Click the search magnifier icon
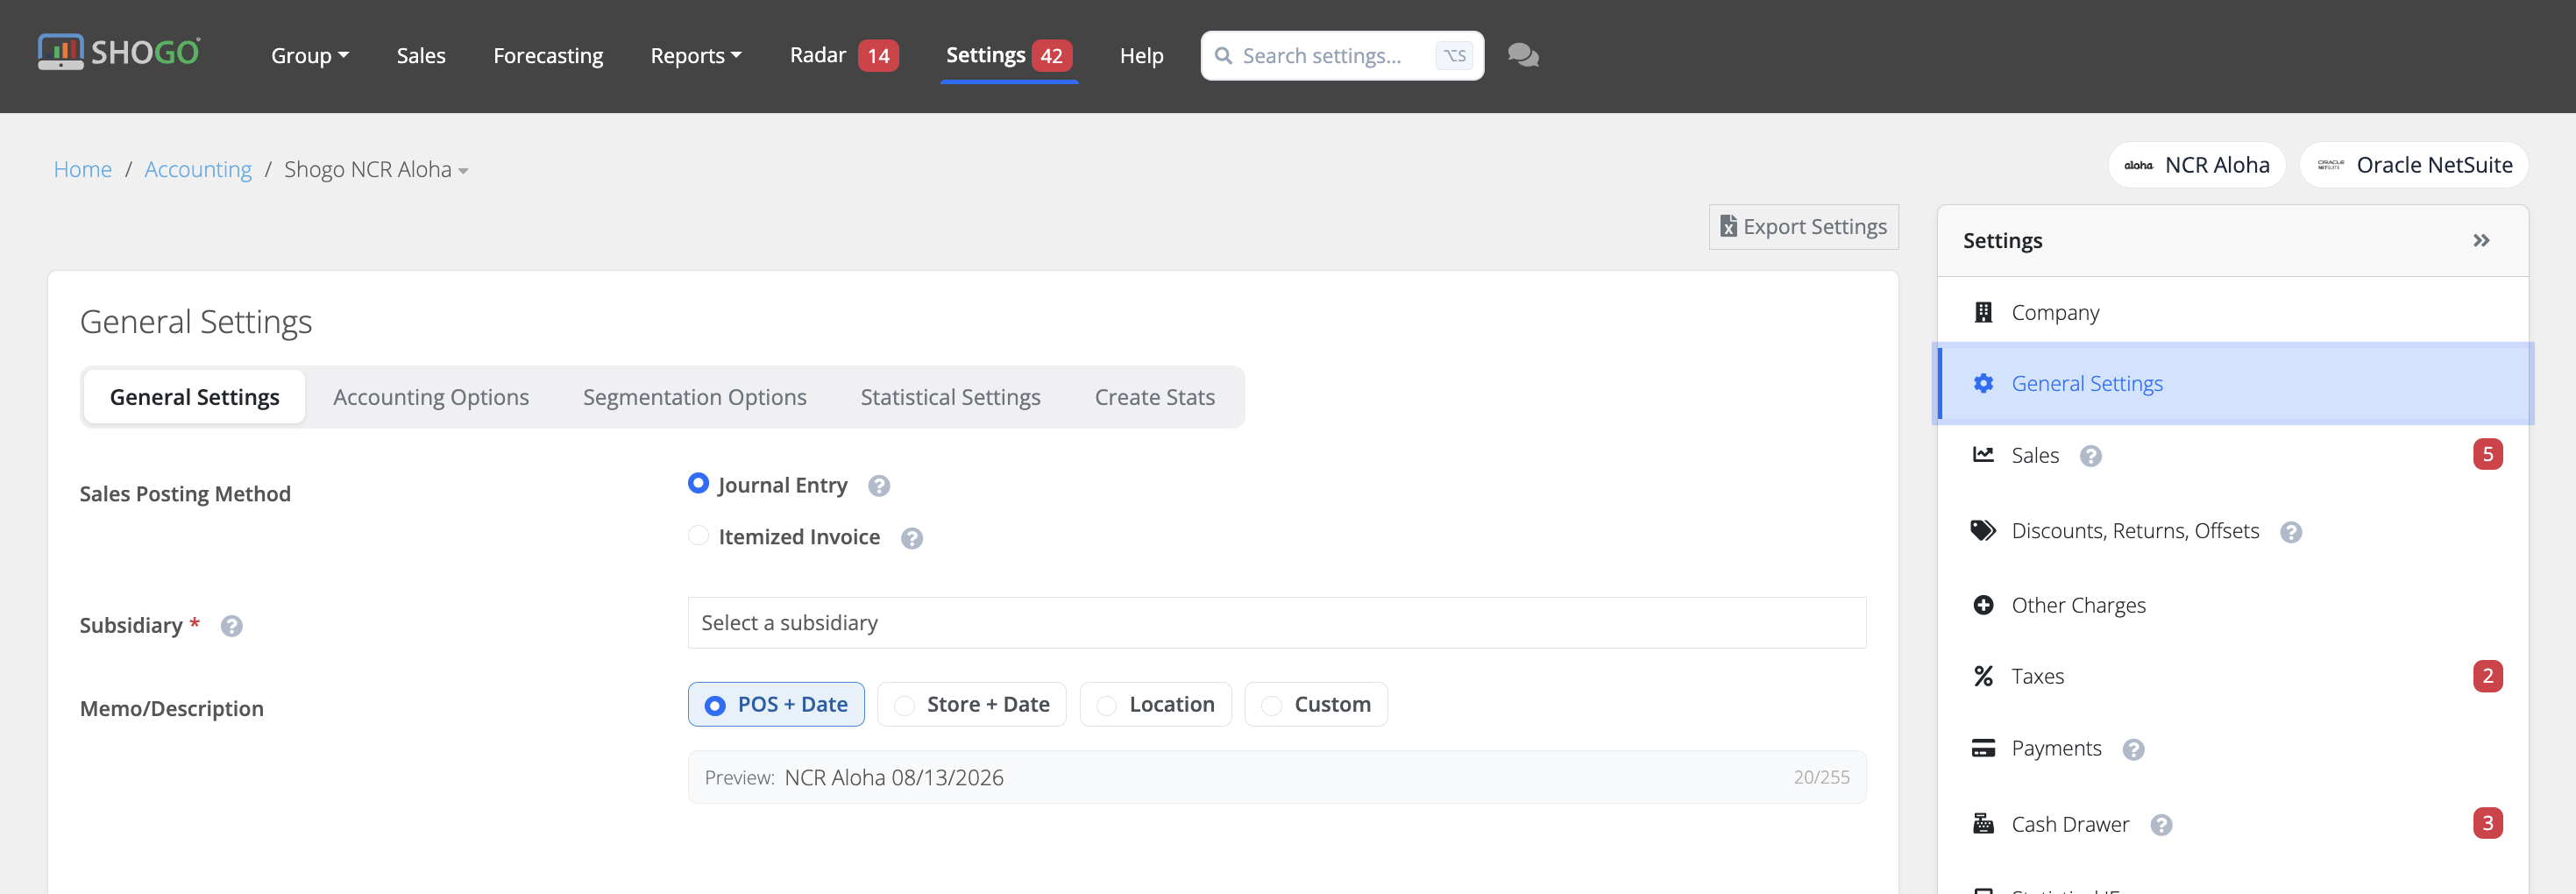This screenshot has width=2576, height=894. (x=1222, y=56)
